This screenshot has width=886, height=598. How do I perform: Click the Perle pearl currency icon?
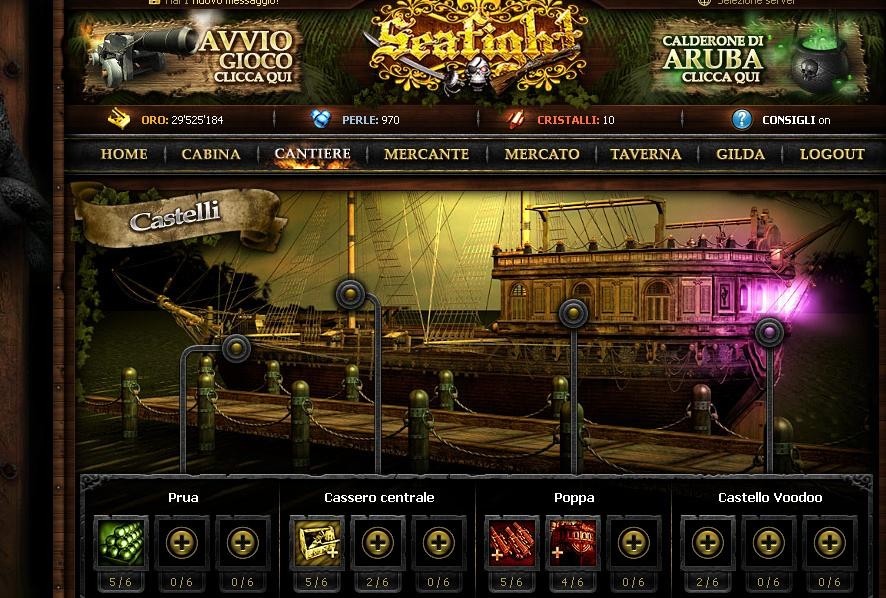point(320,119)
